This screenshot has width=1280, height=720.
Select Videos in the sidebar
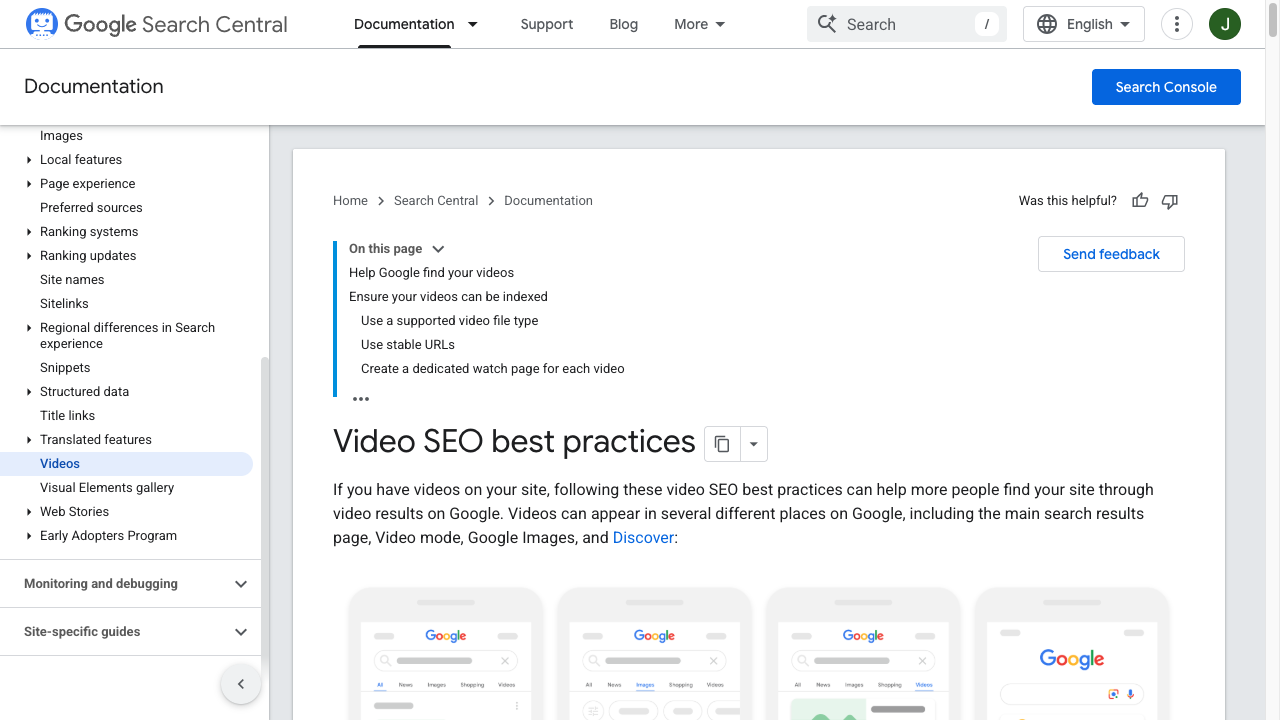[x=126, y=464]
